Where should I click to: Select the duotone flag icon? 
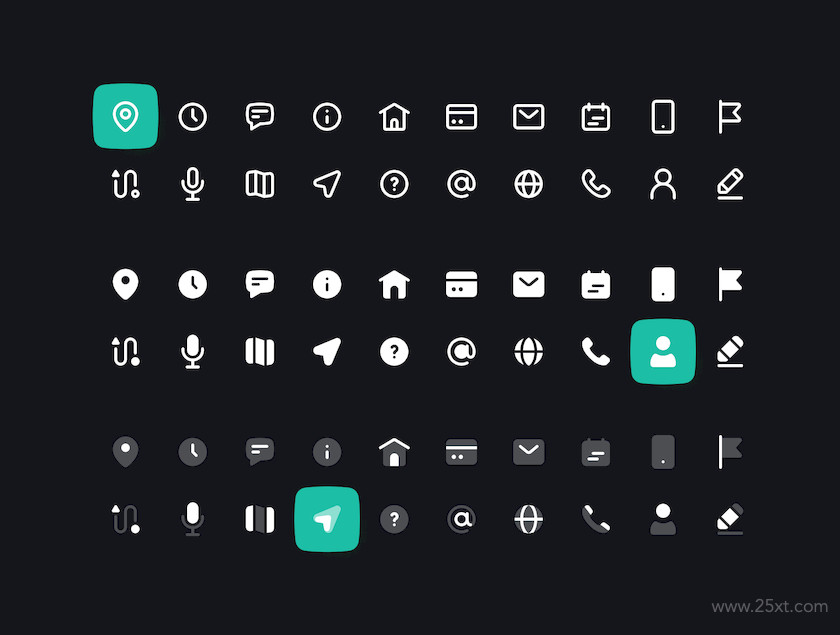(730, 452)
